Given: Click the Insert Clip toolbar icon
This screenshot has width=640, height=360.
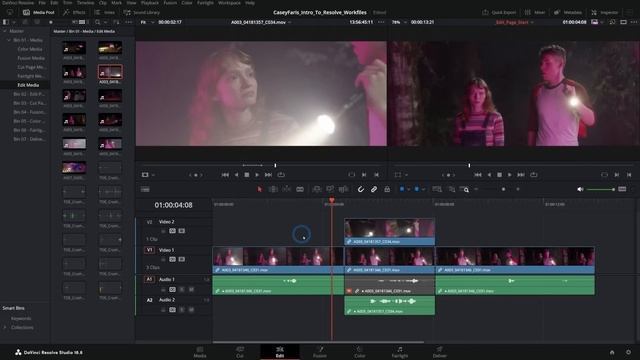Looking at the screenshot, I should pyautogui.click(x=317, y=189).
